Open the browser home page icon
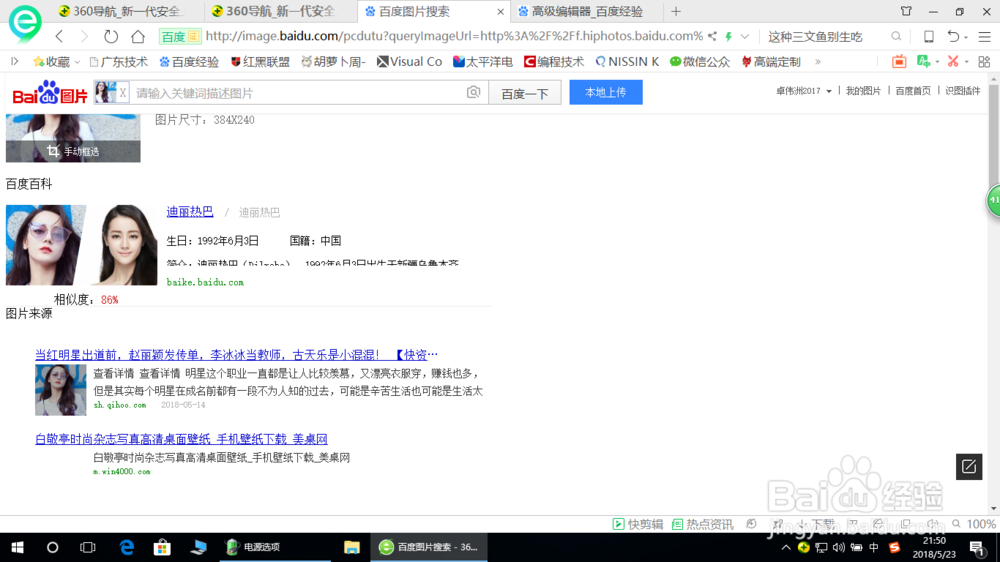The image size is (1000, 562). click(x=138, y=36)
